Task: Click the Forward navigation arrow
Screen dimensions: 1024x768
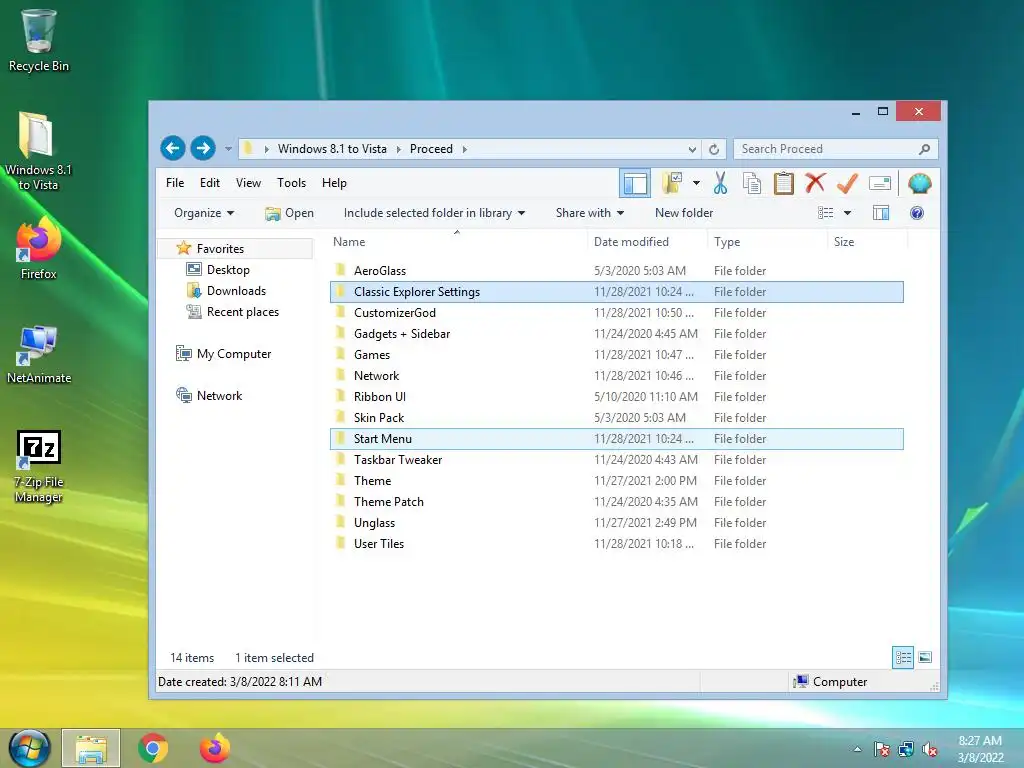Action: (203, 148)
